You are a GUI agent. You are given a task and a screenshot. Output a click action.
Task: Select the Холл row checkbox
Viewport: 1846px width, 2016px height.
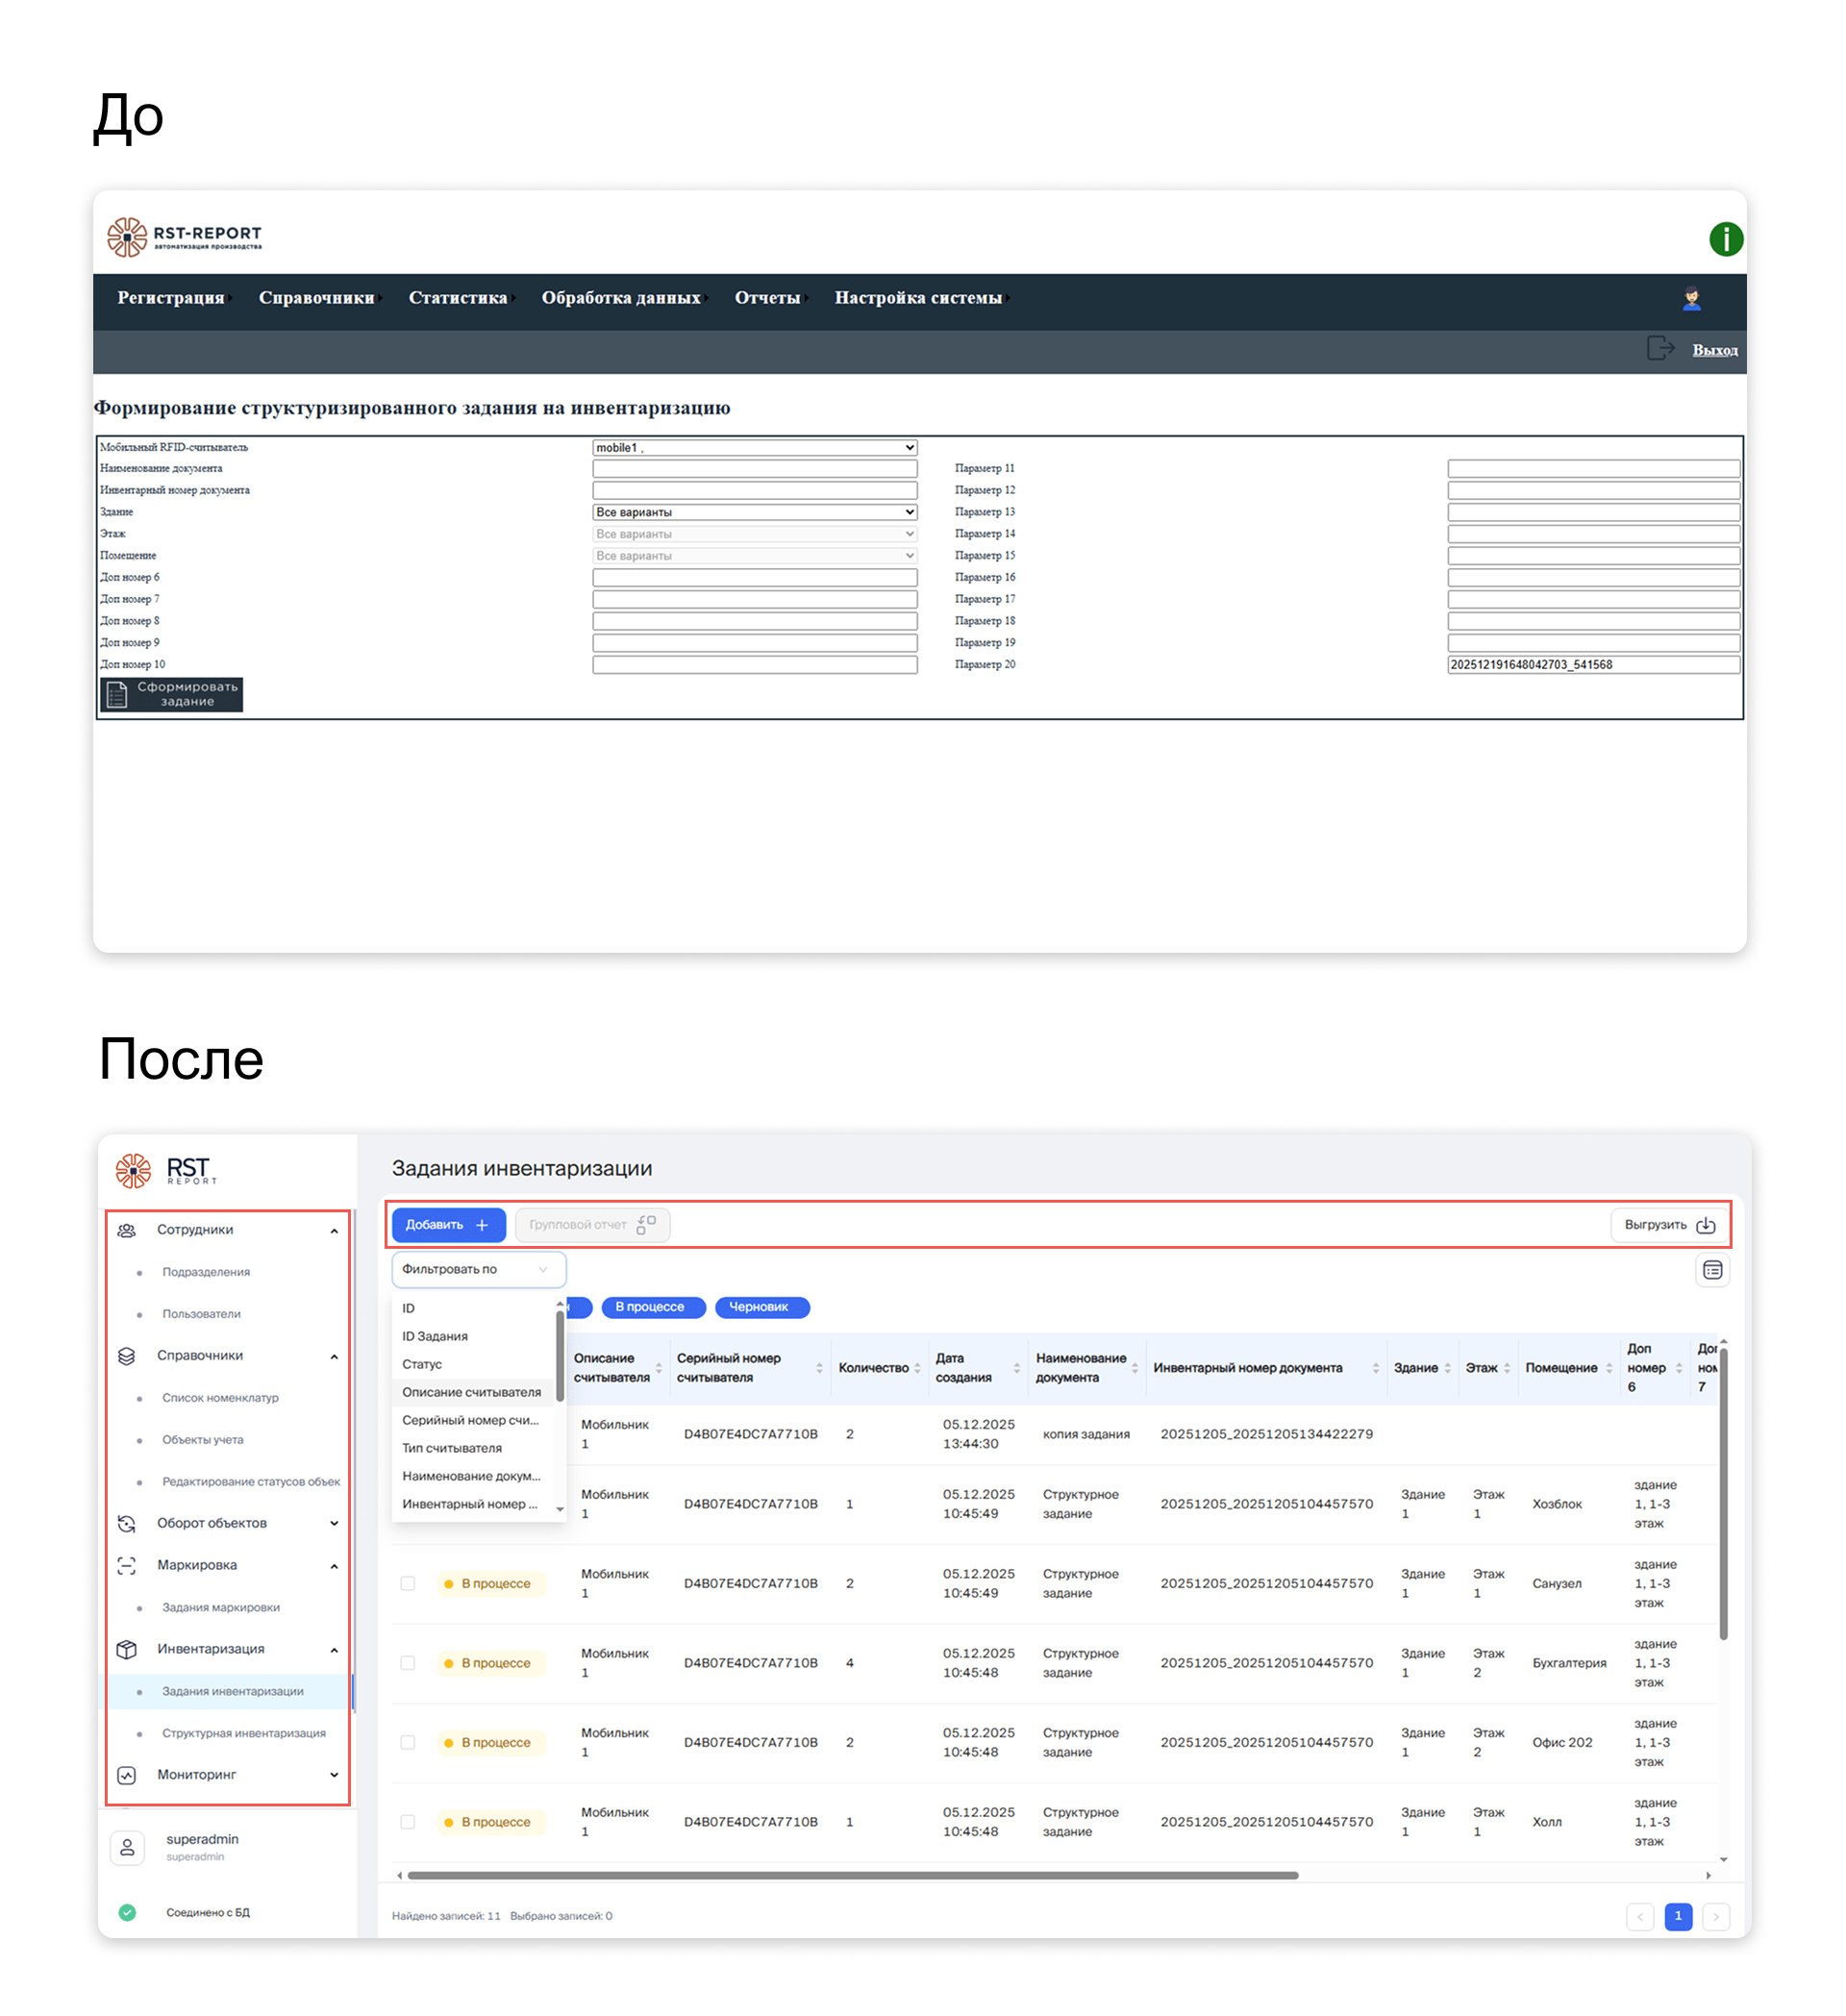point(408,1822)
